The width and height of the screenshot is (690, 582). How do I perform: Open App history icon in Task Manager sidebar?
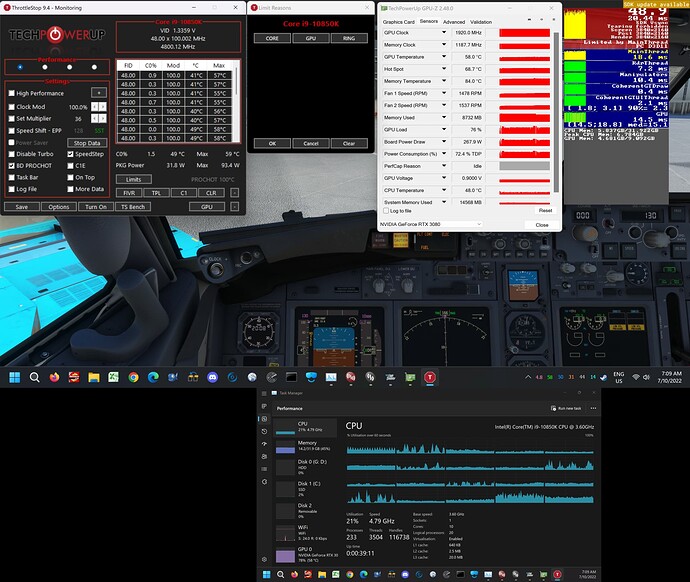pos(264,432)
